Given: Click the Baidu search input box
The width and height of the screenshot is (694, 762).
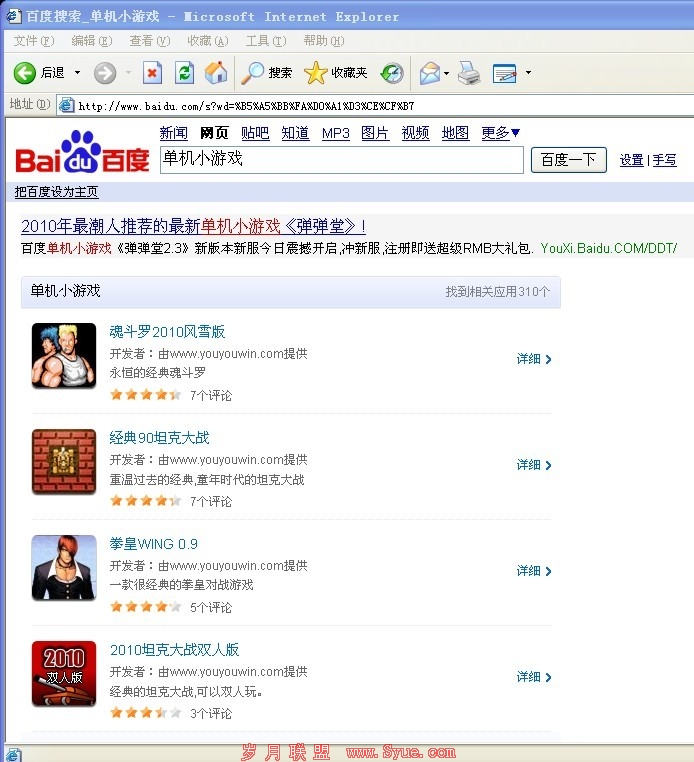Looking at the screenshot, I should (x=342, y=160).
